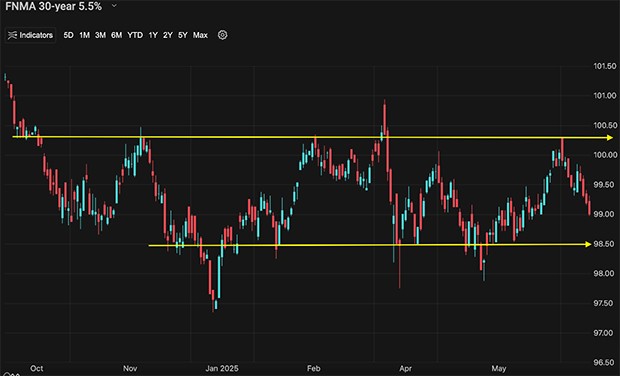Click the 100.50 price axis label
Image resolution: width=620 pixels, height=376 pixels.
[605, 125]
